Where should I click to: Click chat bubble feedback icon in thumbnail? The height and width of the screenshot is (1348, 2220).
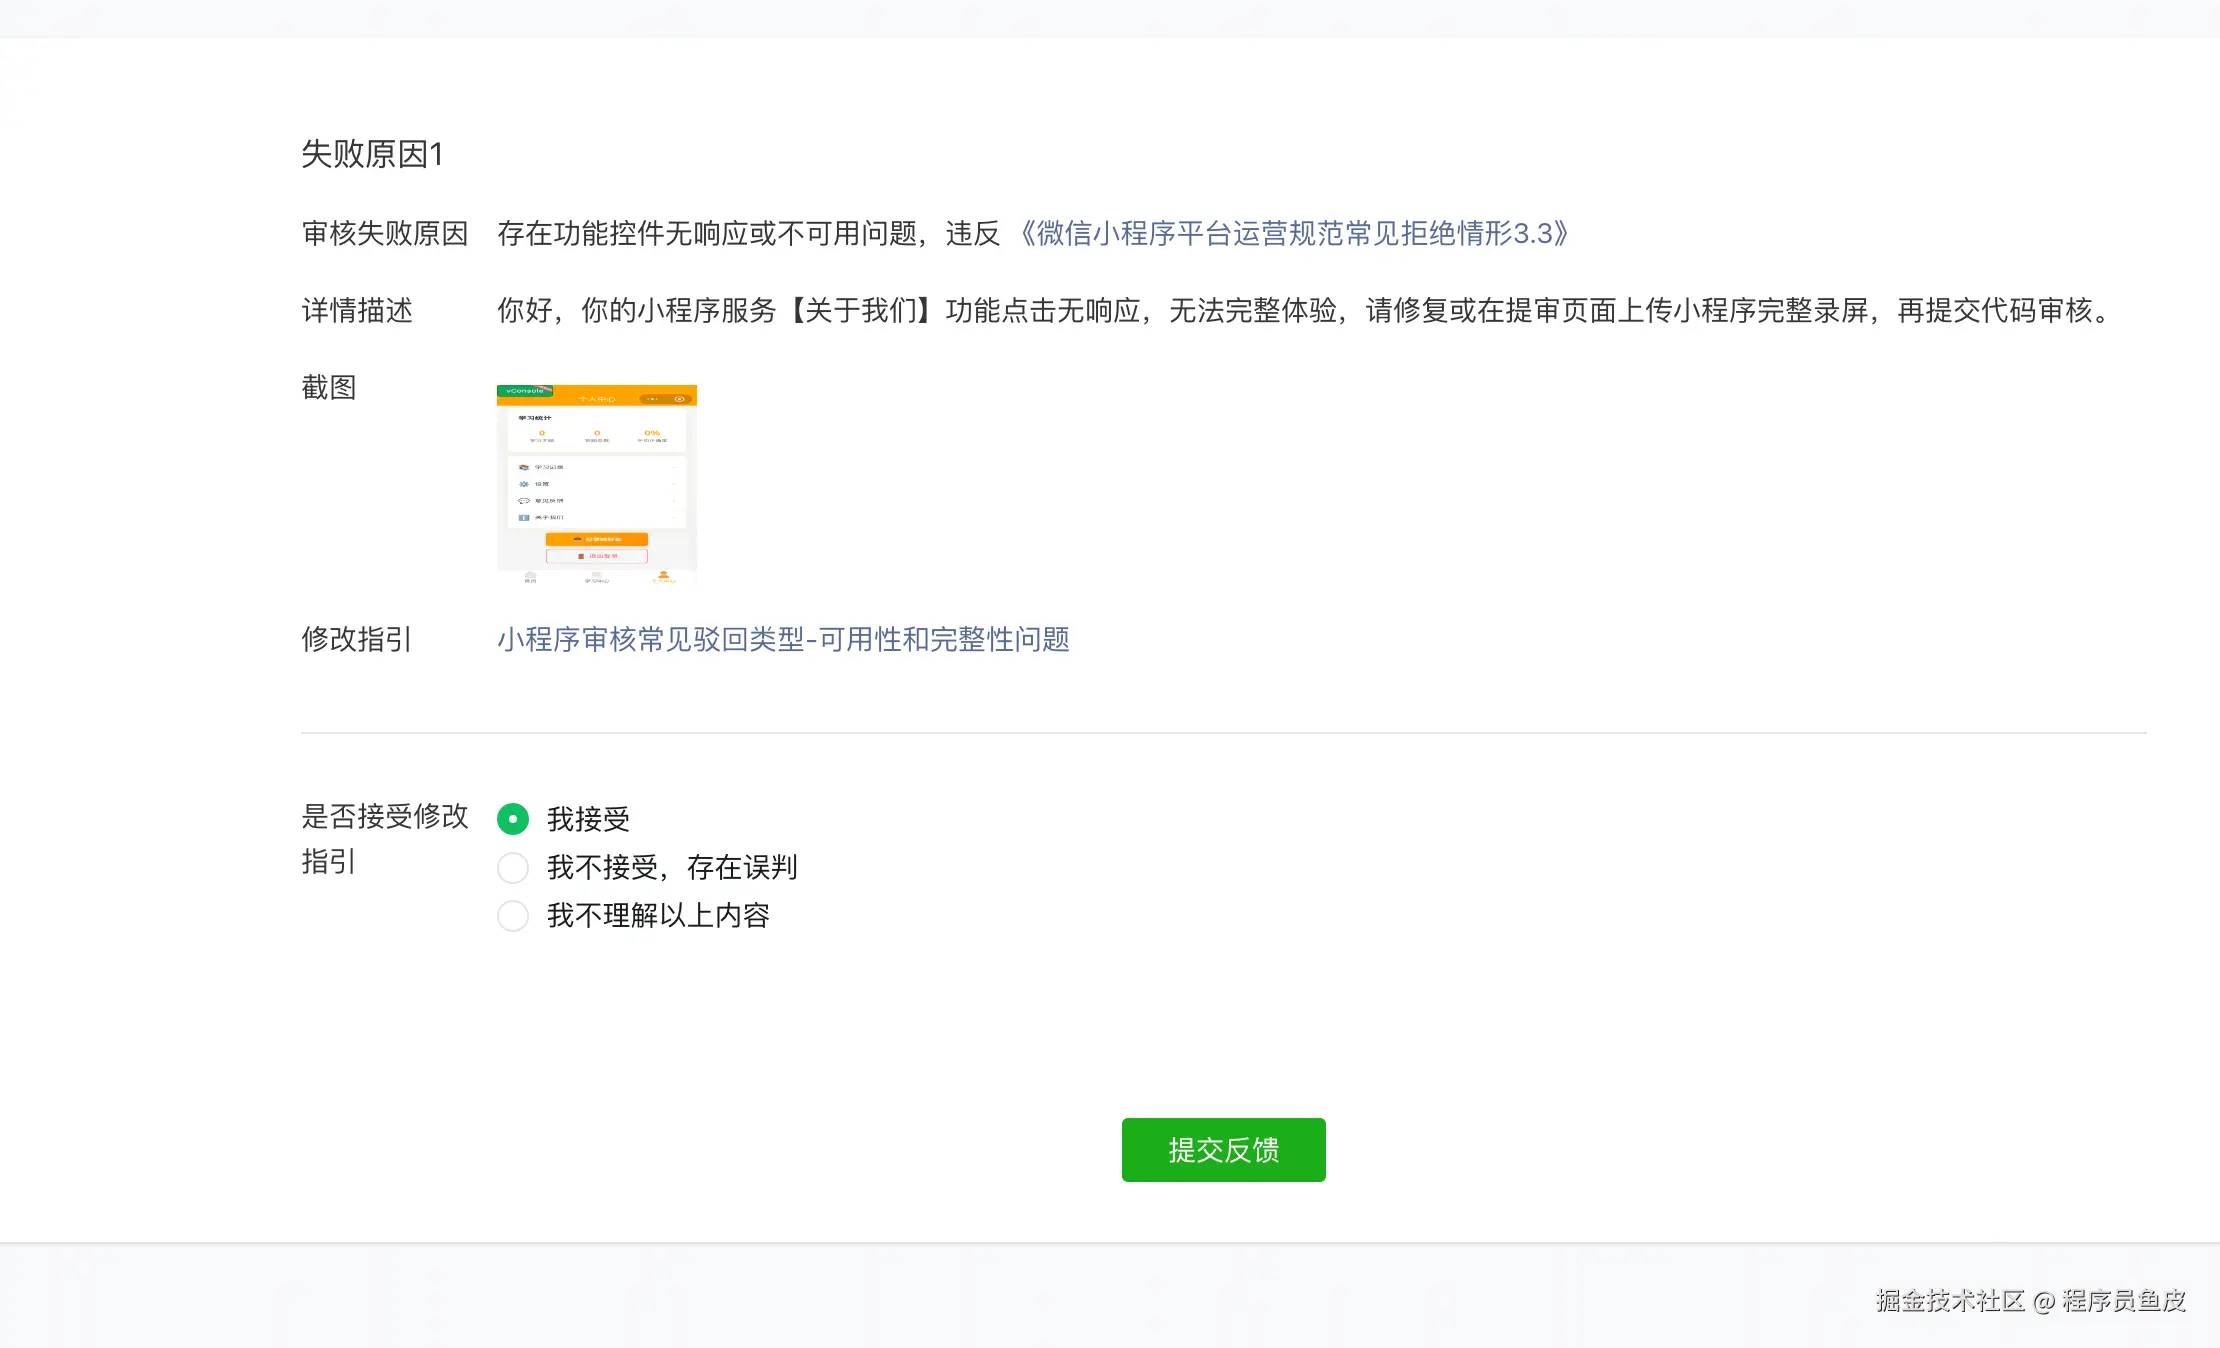(524, 501)
